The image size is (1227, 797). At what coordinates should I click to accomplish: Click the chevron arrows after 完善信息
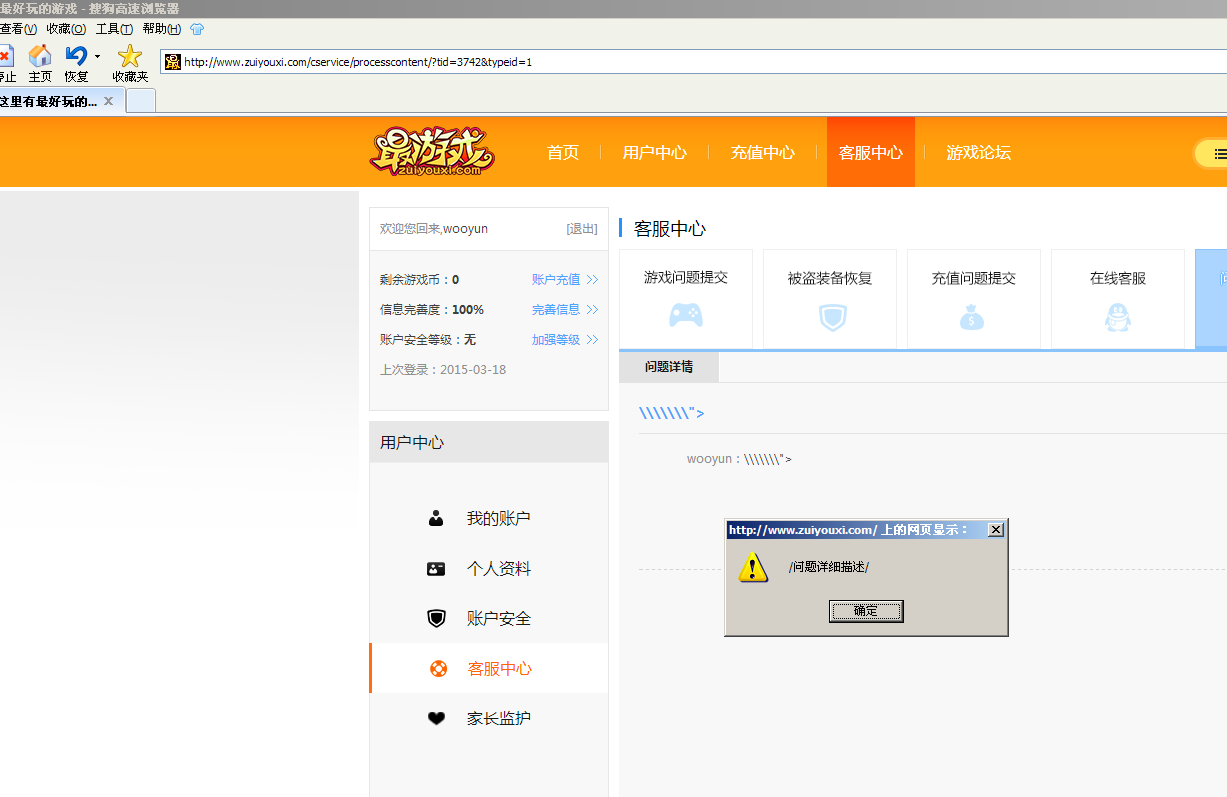[592, 310]
